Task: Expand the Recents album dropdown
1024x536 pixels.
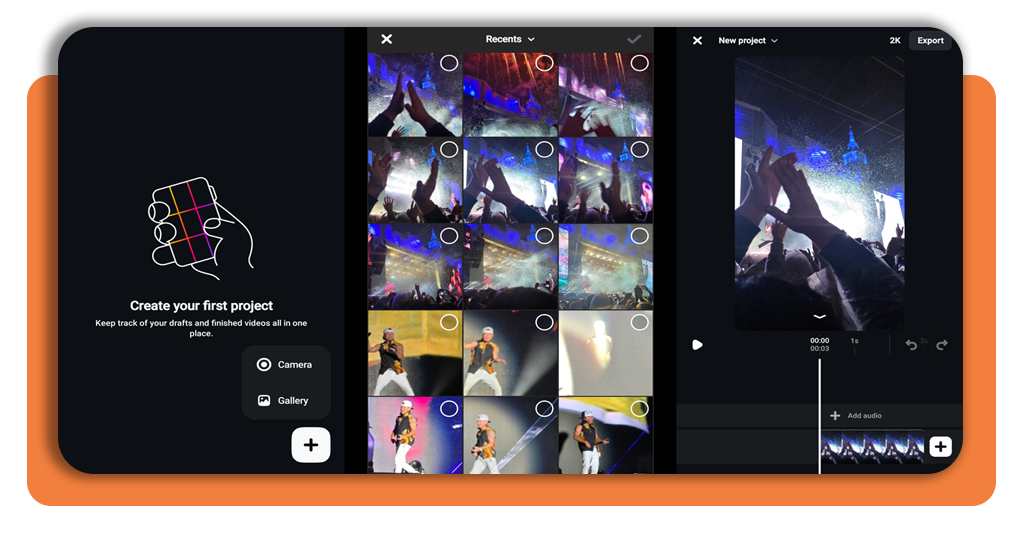Action: [x=510, y=39]
